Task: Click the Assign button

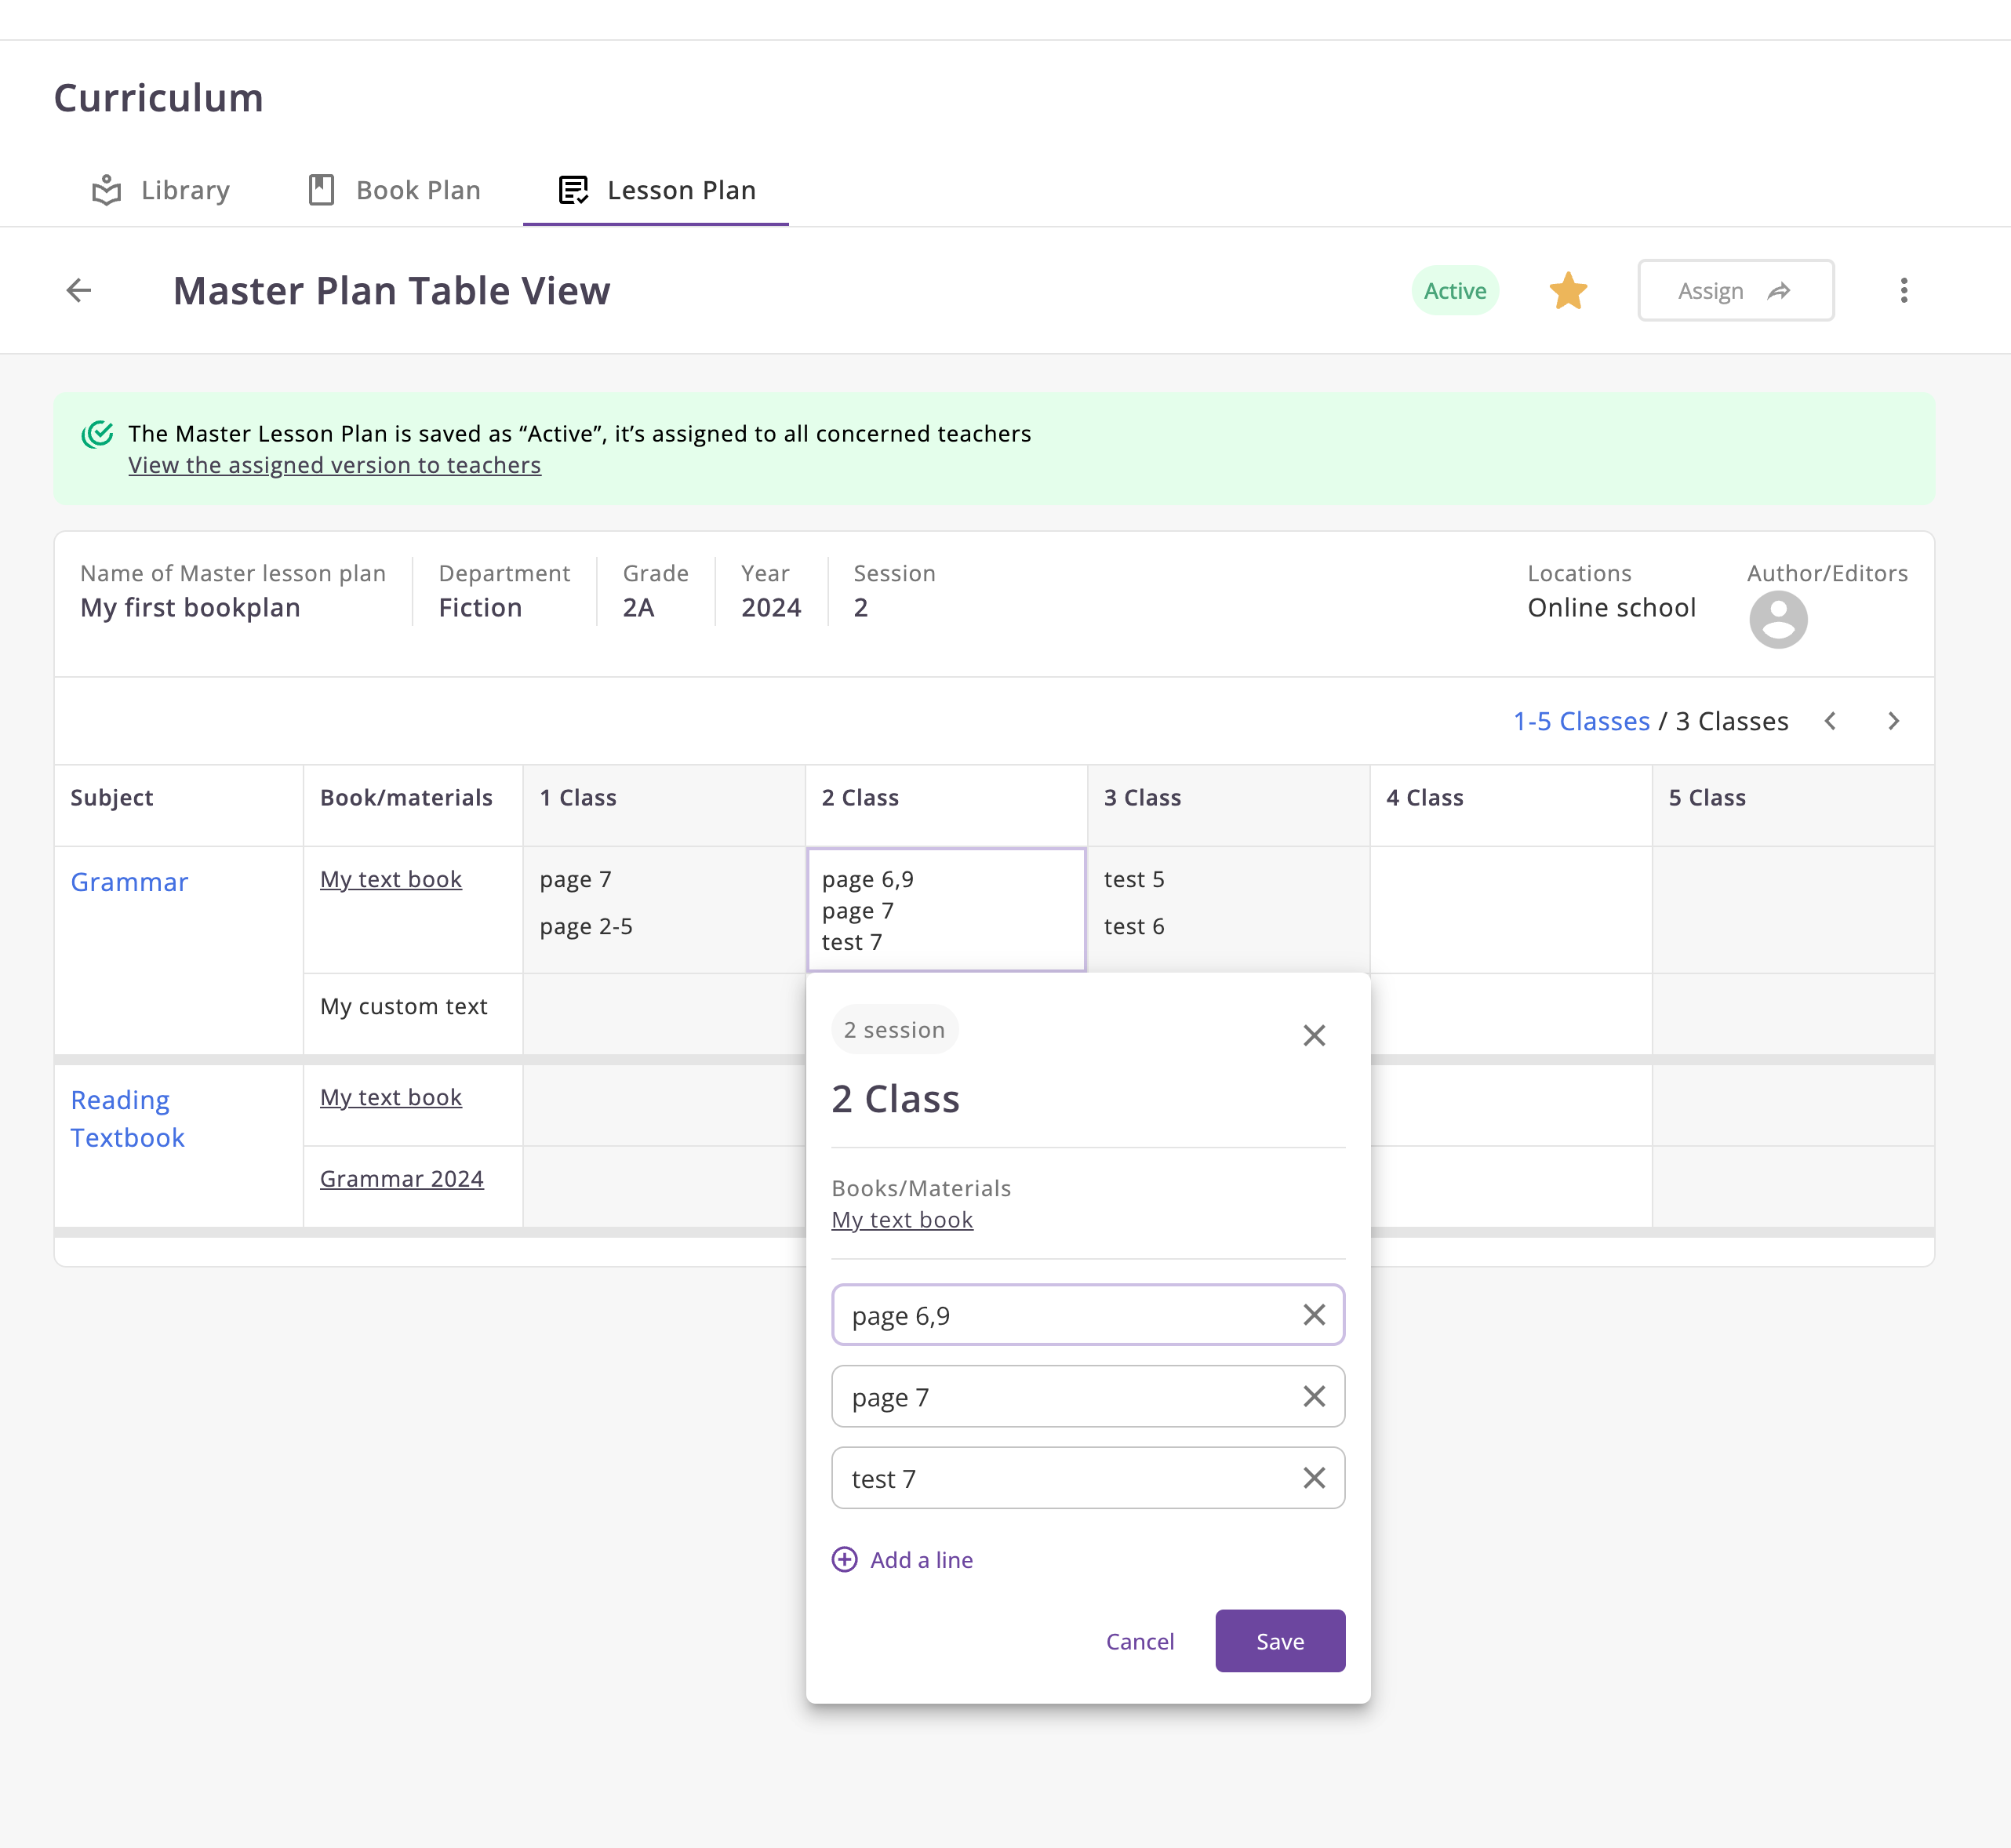Action: [x=1734, y=291]
